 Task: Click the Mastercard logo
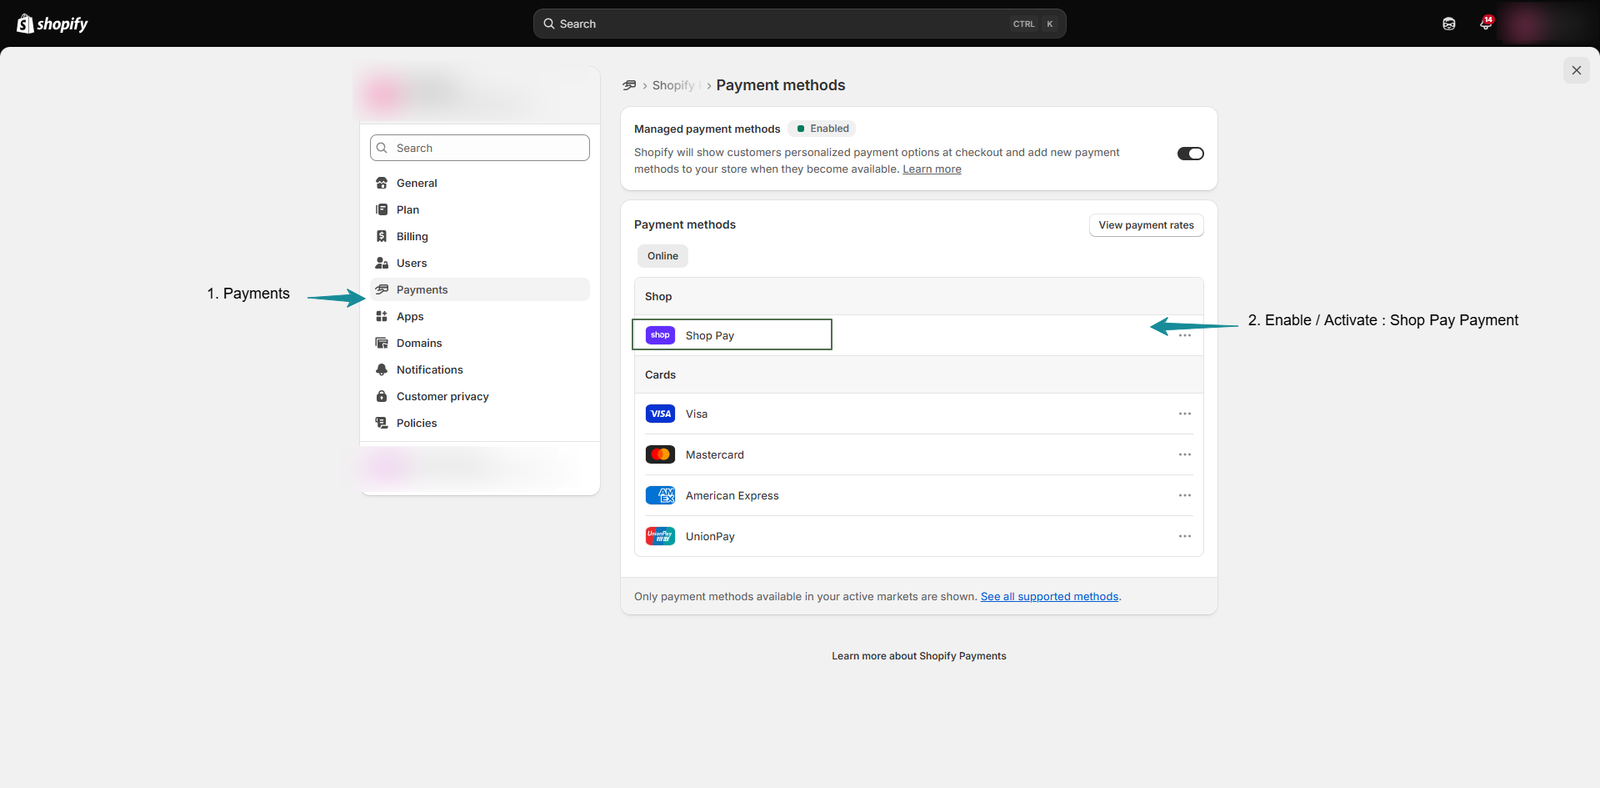click(x=660, y=455)
